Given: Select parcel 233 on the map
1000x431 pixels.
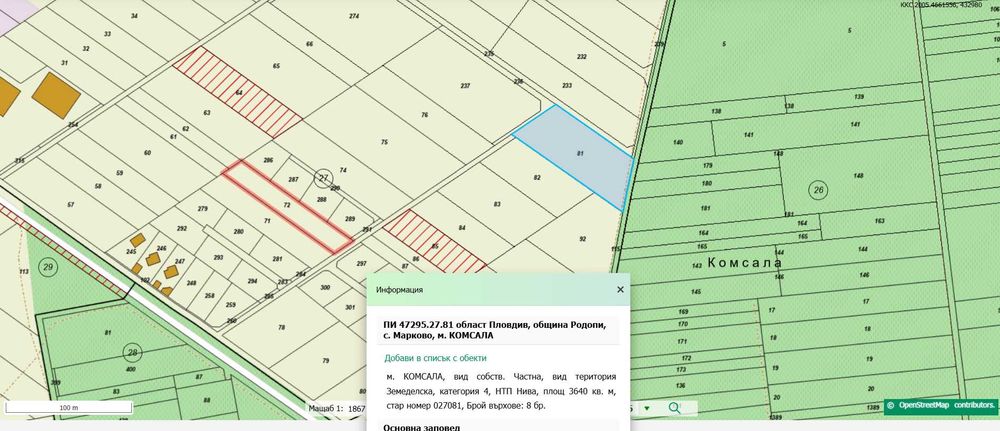Looking at the screenshot, I should click(567, 85).
